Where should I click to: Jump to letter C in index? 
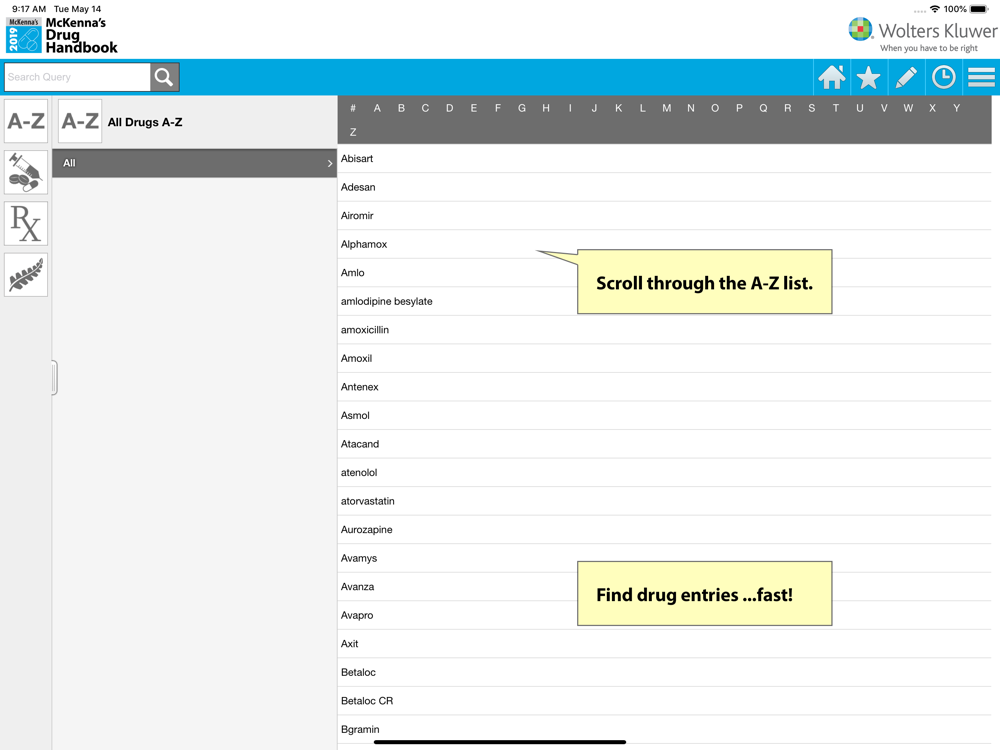click(x=425, y=108)
